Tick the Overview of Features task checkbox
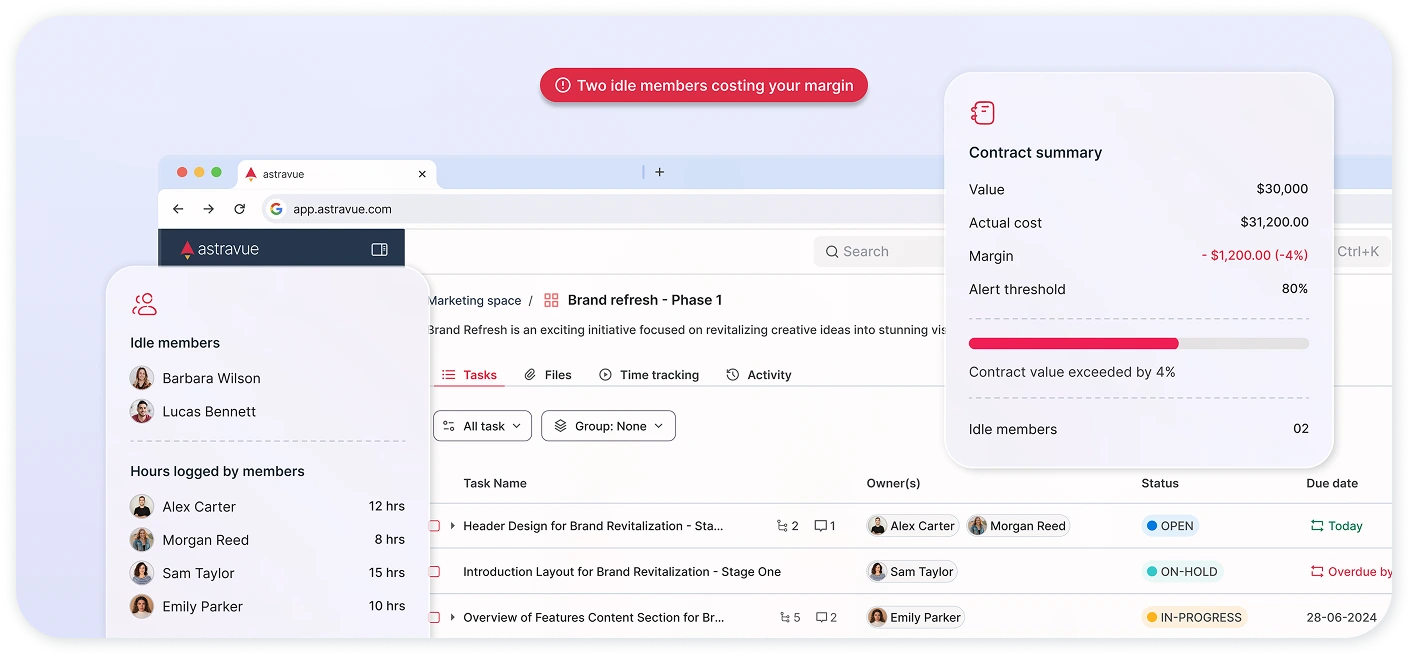Viewport: 1408px width, 654px height. 434,618
